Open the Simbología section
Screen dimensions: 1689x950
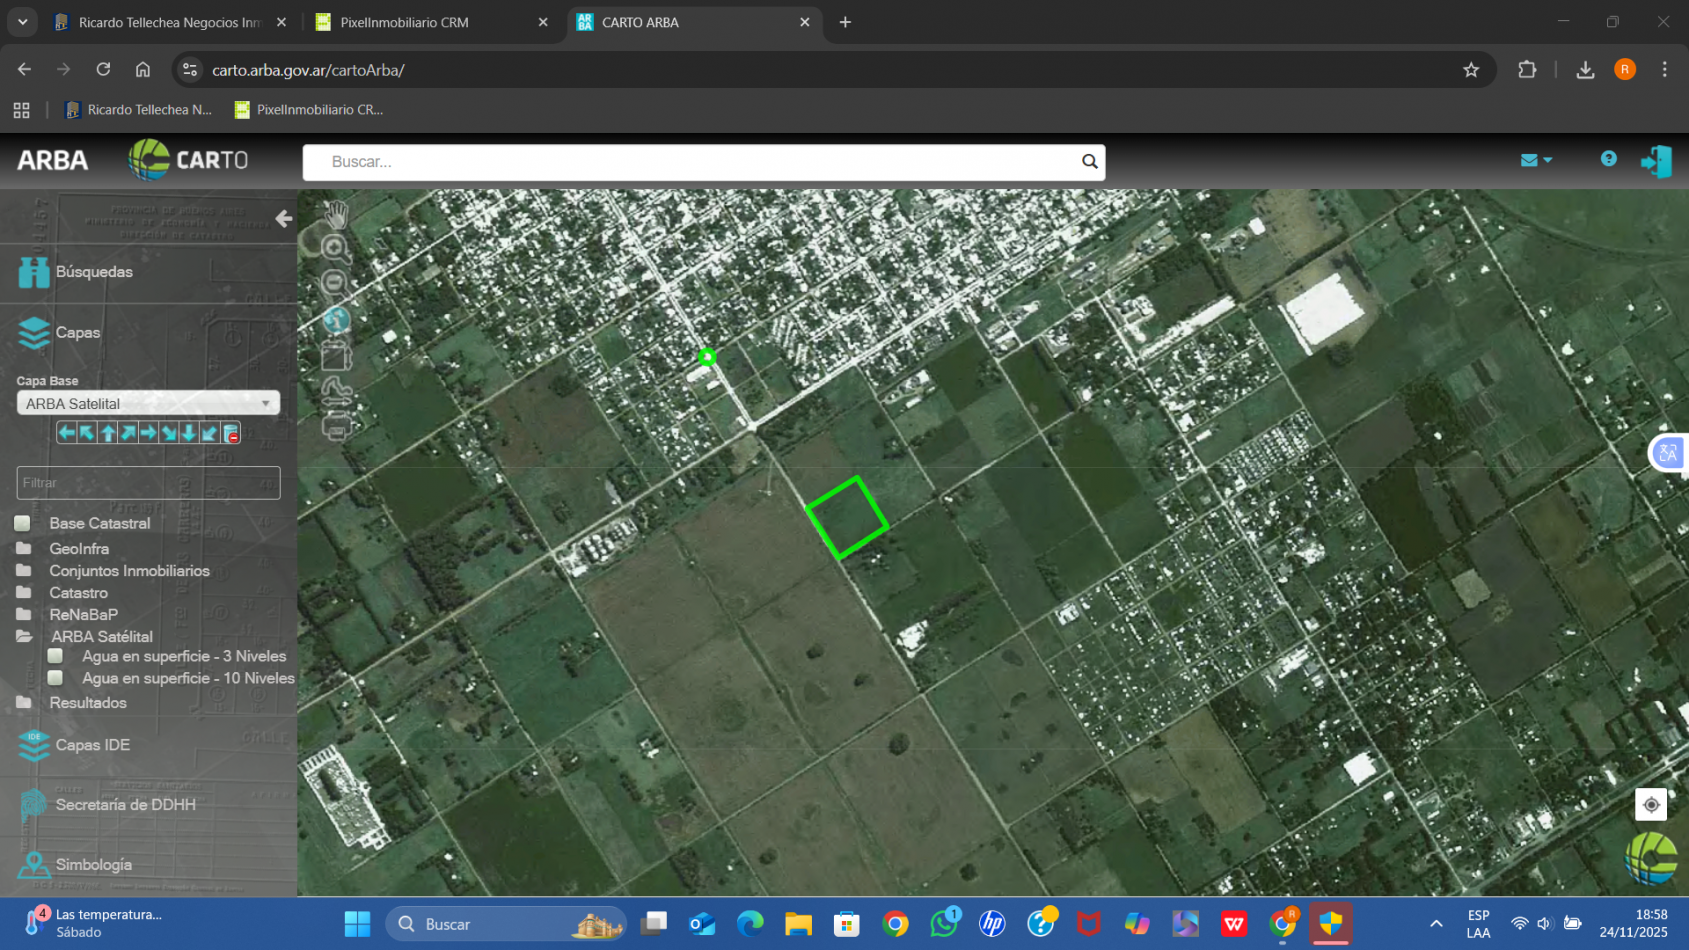(93, 864)
